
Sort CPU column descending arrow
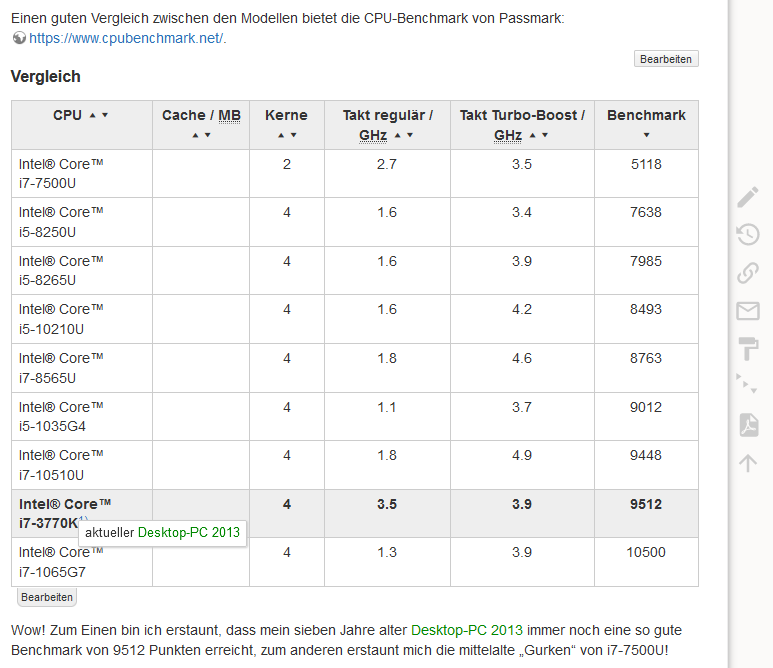[x=105, y=115]
